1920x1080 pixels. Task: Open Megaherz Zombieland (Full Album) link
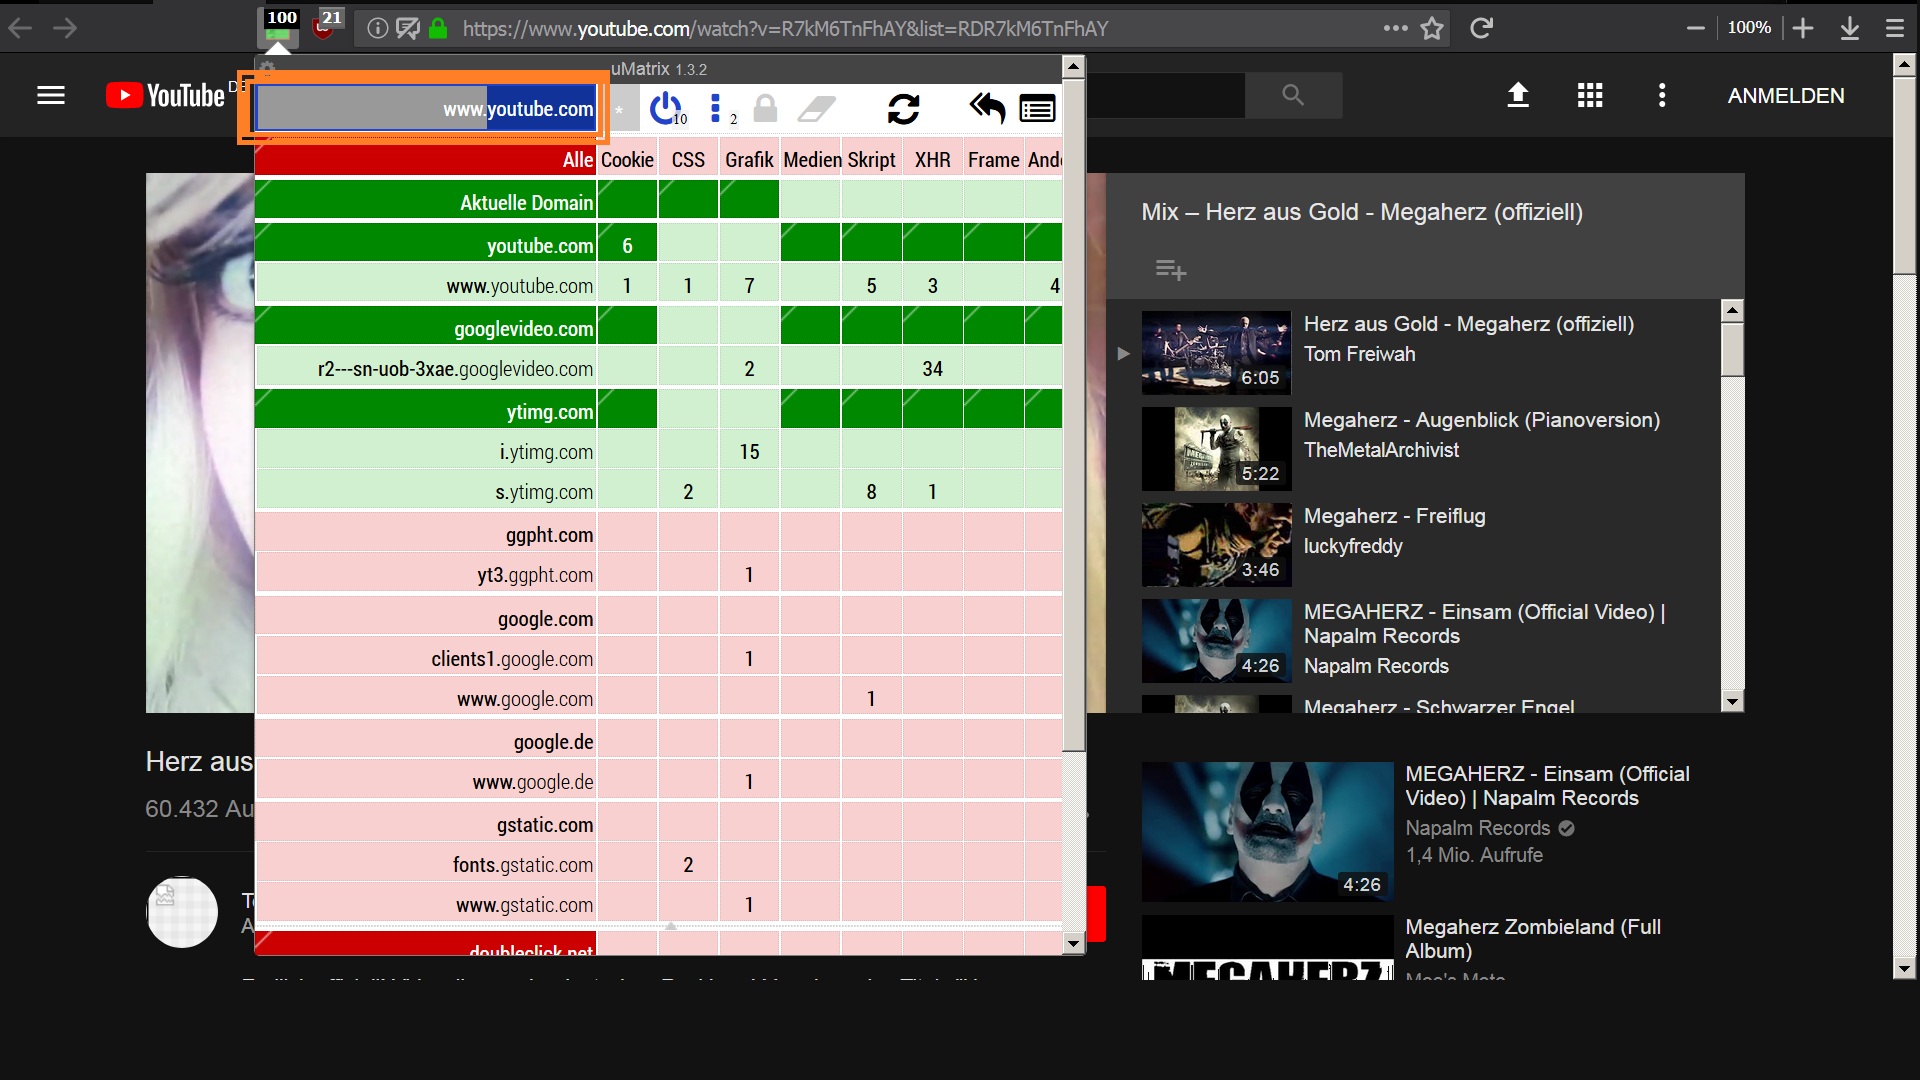tap(1533, 939)
